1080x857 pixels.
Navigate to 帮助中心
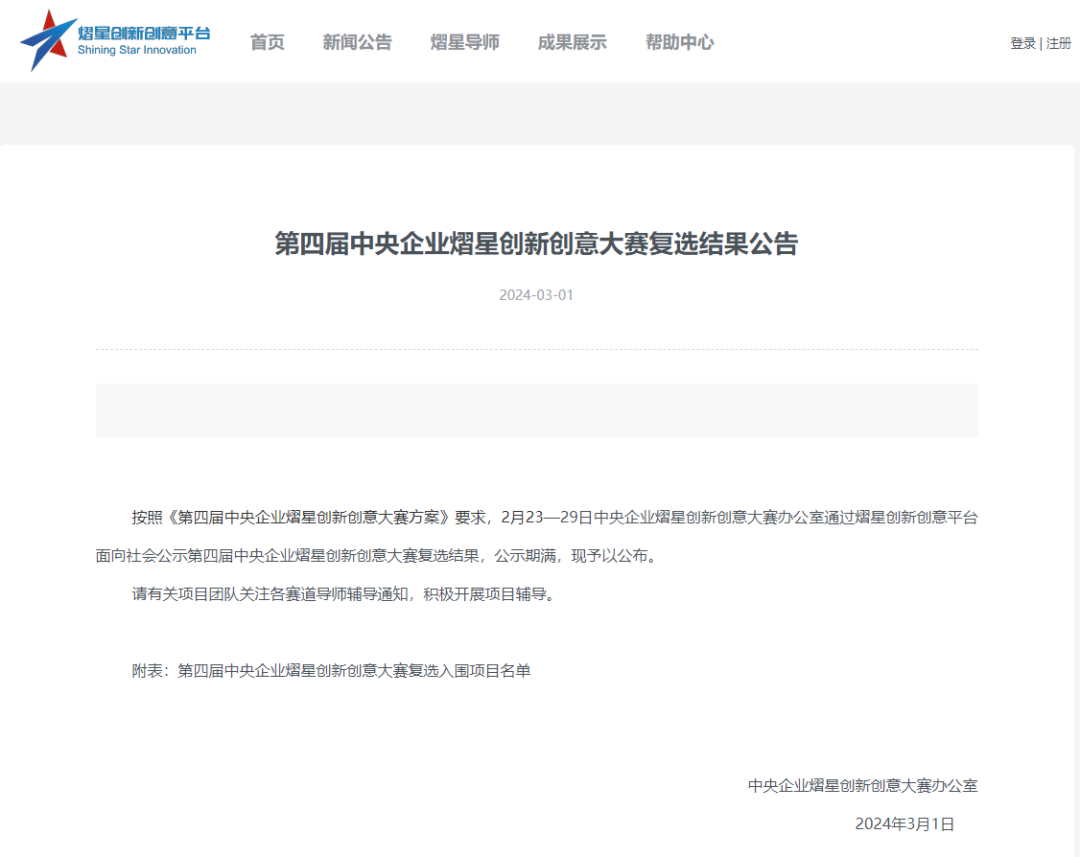679,42
